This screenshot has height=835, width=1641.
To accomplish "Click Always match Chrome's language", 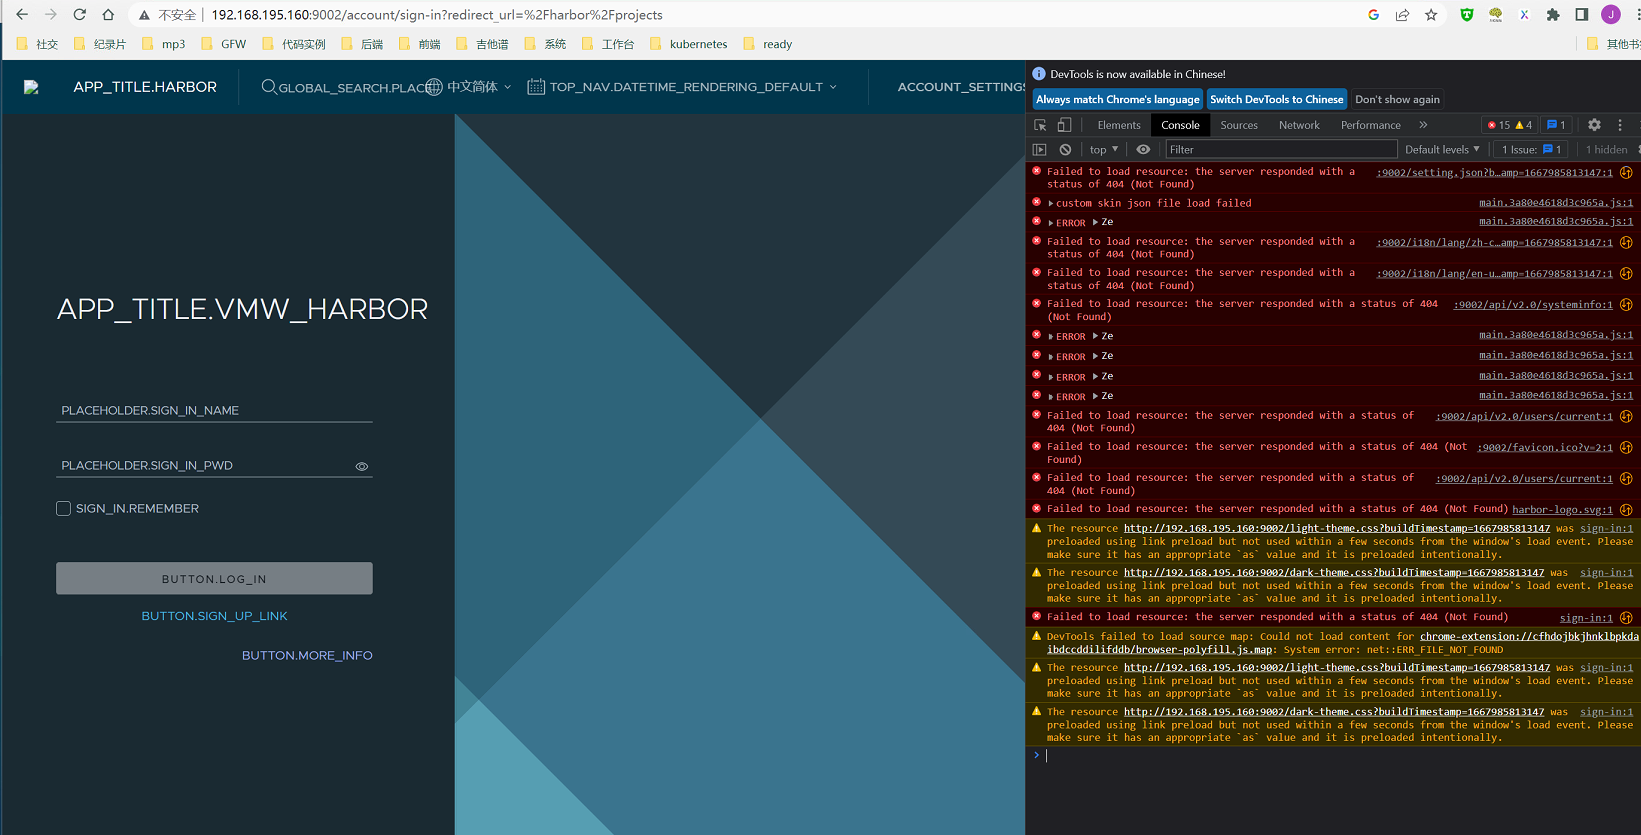I will [x=1118, y=99].
